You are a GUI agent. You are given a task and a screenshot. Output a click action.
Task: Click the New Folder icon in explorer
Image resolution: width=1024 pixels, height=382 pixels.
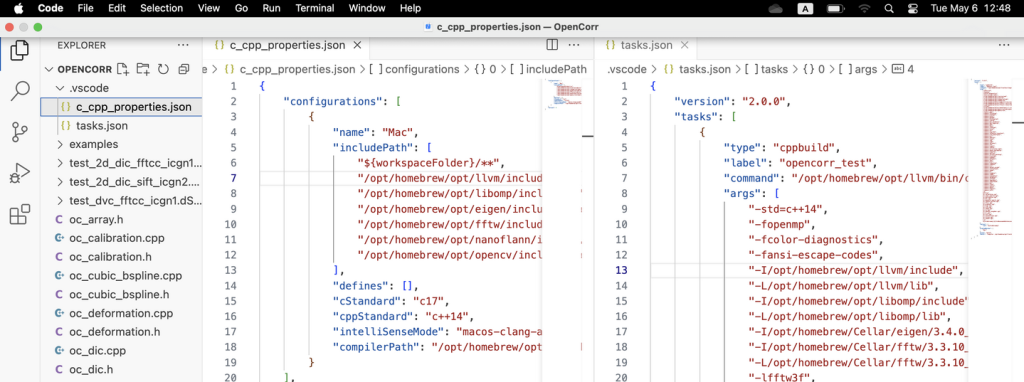pos(143,69)
